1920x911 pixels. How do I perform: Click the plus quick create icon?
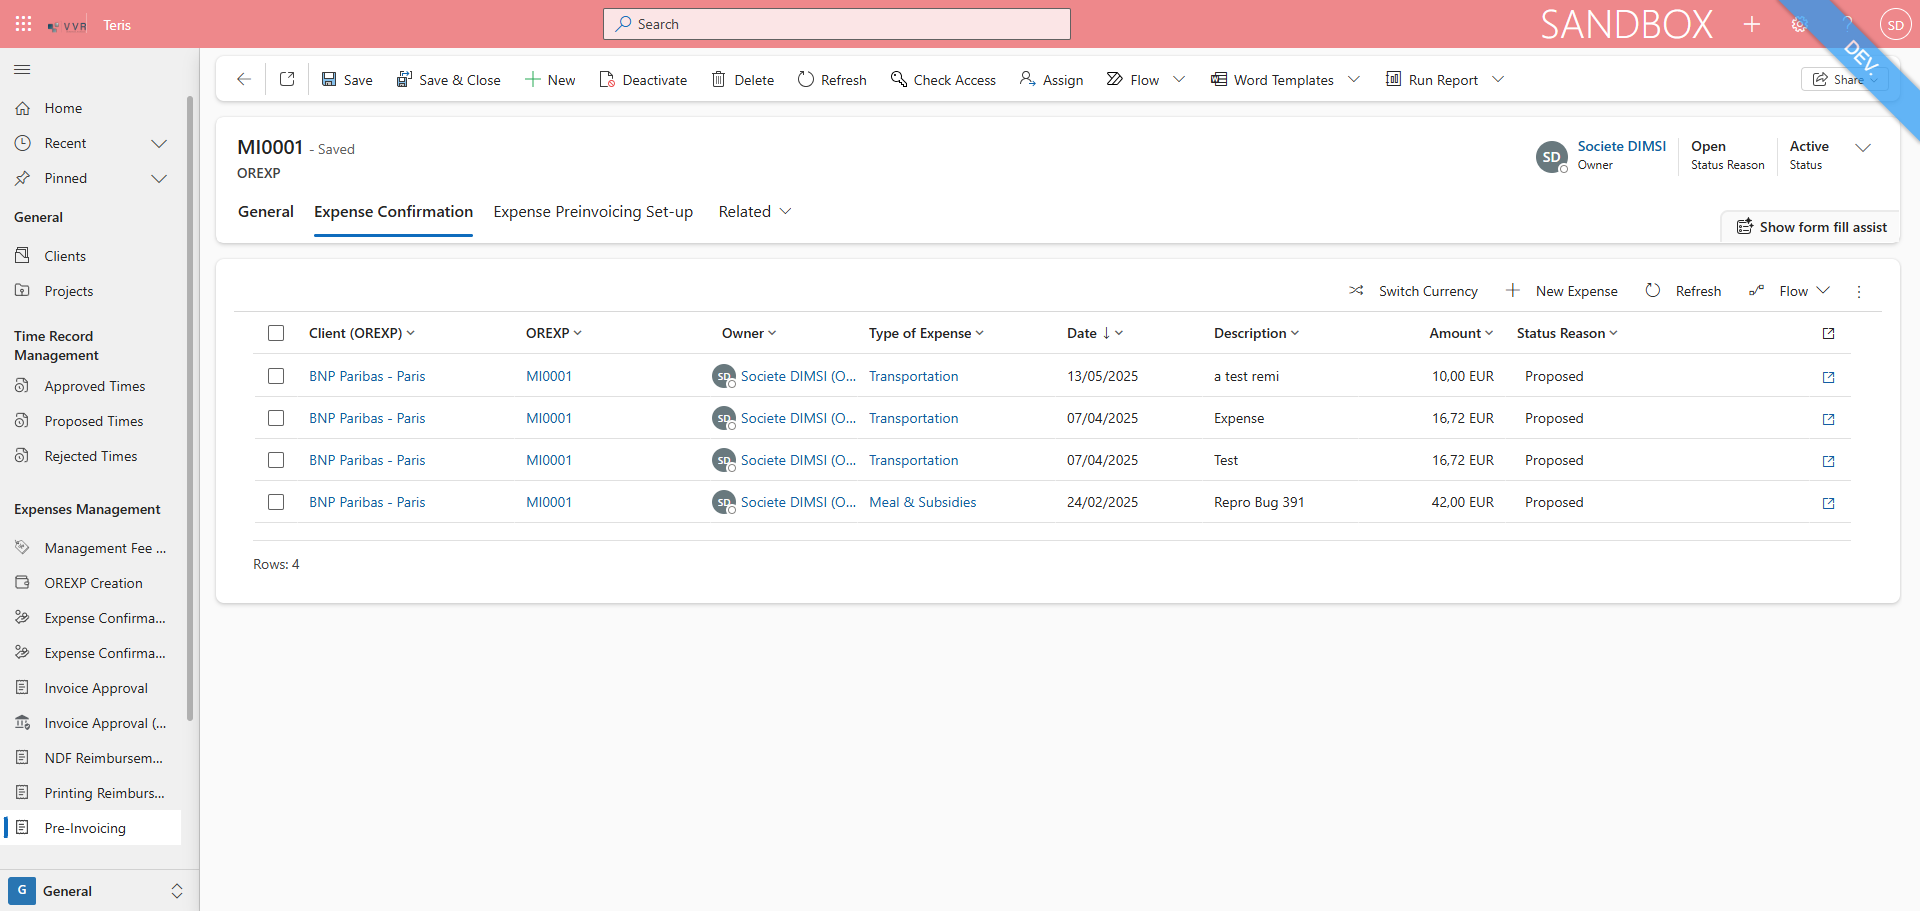tap(1752, 24)
